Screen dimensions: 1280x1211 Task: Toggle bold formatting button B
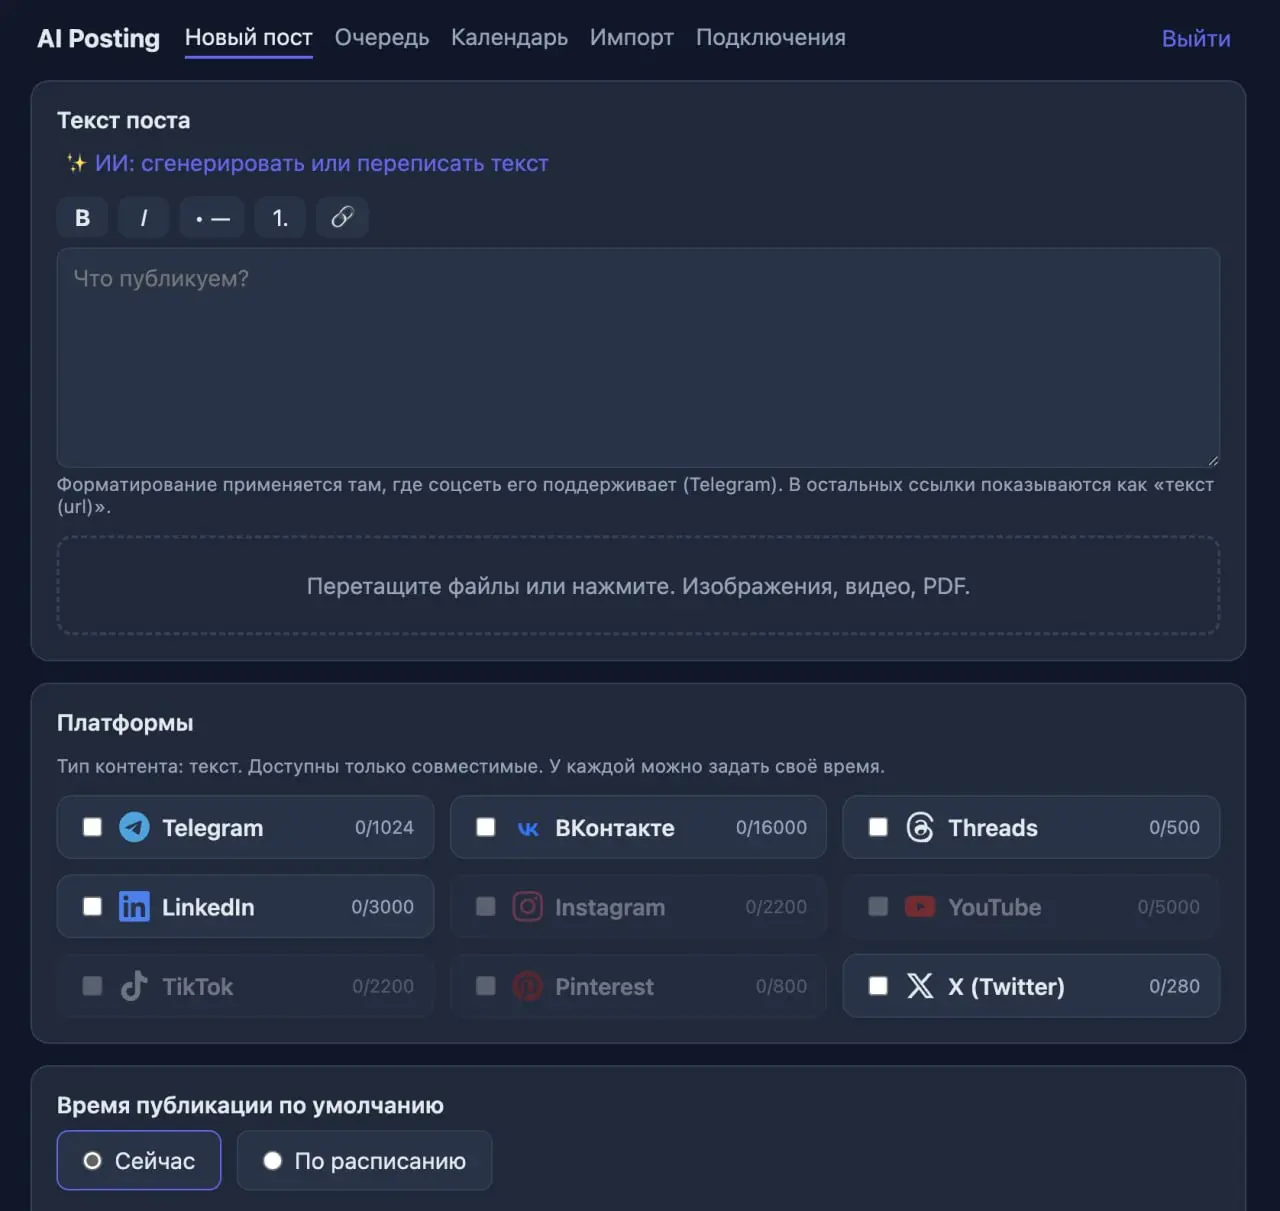pyautogui.click(x=83, y=218)
